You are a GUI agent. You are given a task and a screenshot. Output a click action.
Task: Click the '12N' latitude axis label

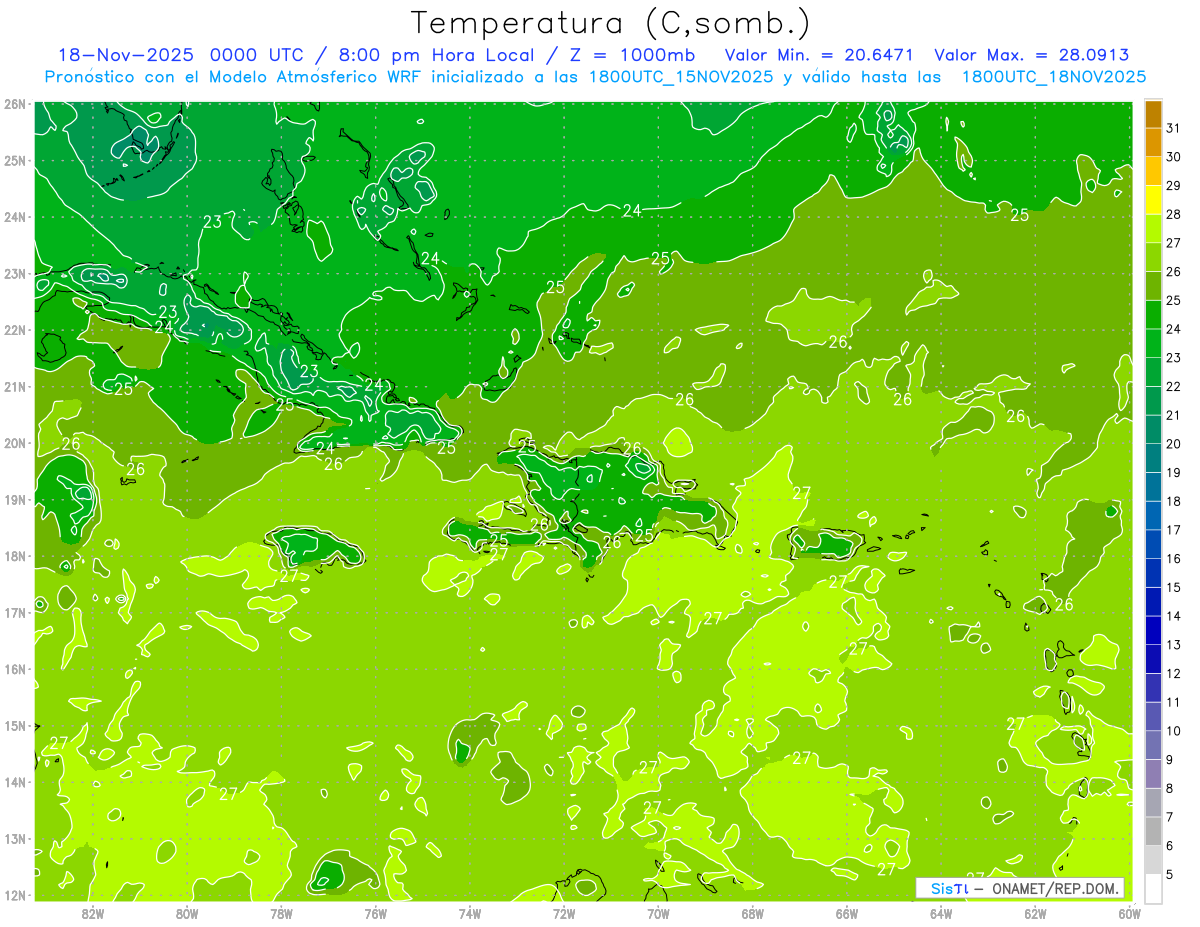pyautogui.click(x=14, y=895)
